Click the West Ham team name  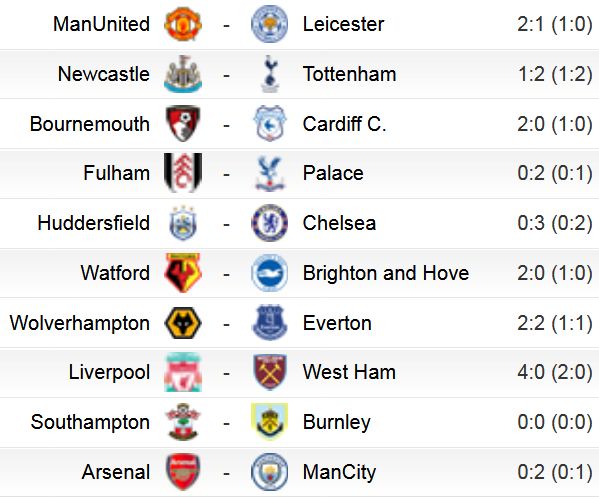(349, 372)
